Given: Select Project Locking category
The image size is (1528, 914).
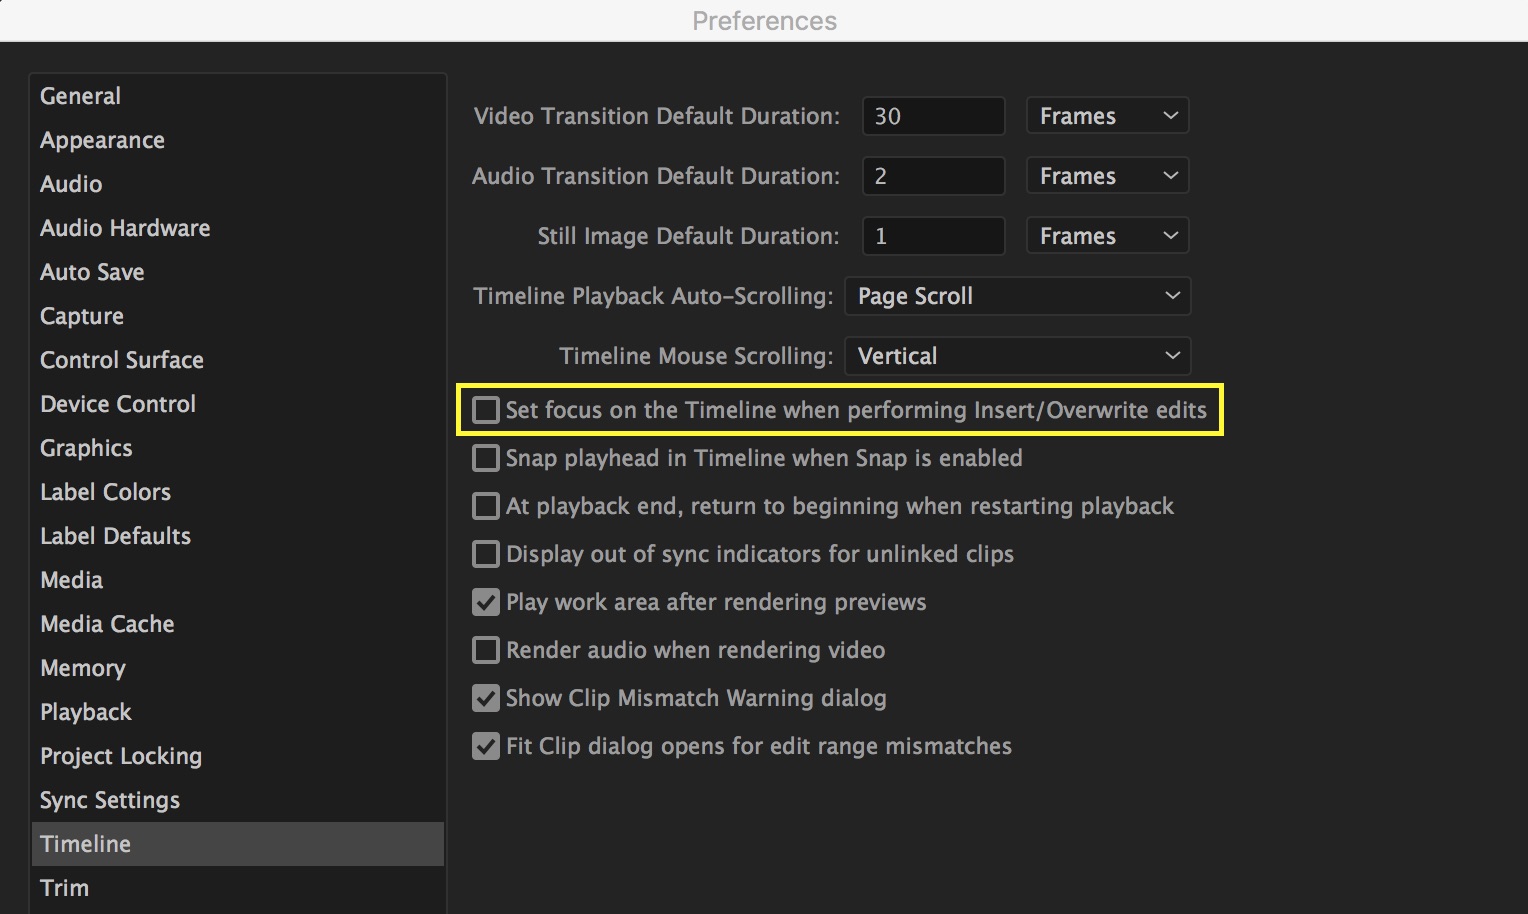Looking at the screenshot, I should [x=238, y=756].
